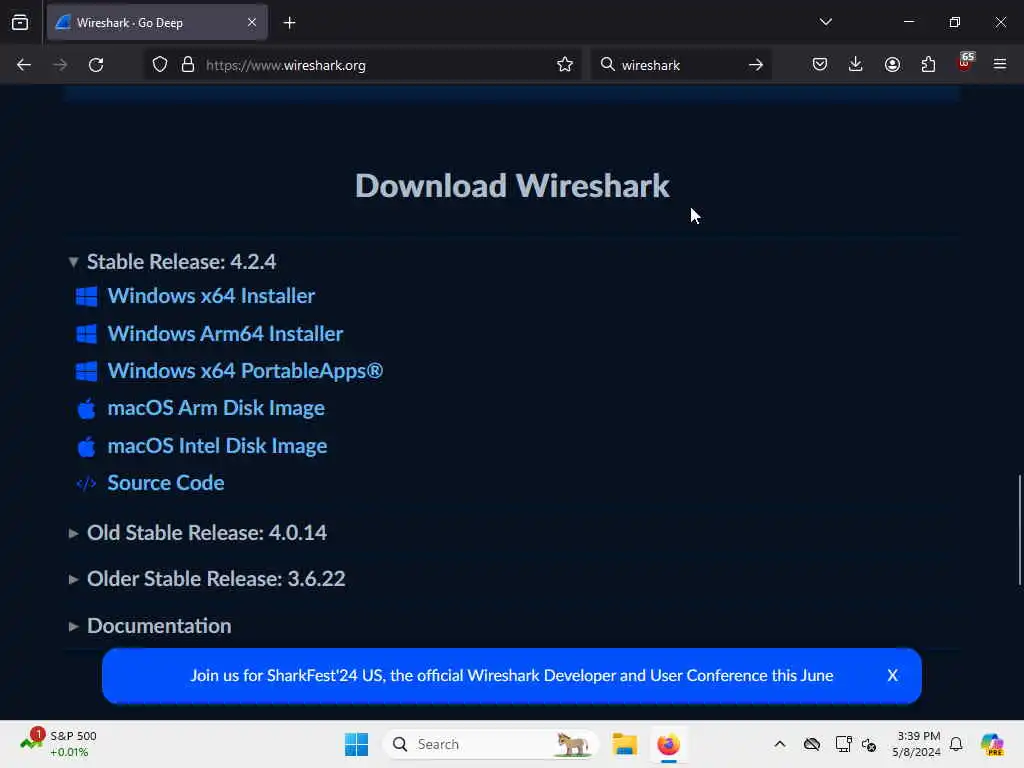Download the macOS Intel Disk Image
This screenshot has width=1024, height=768.
coord(217,446)
